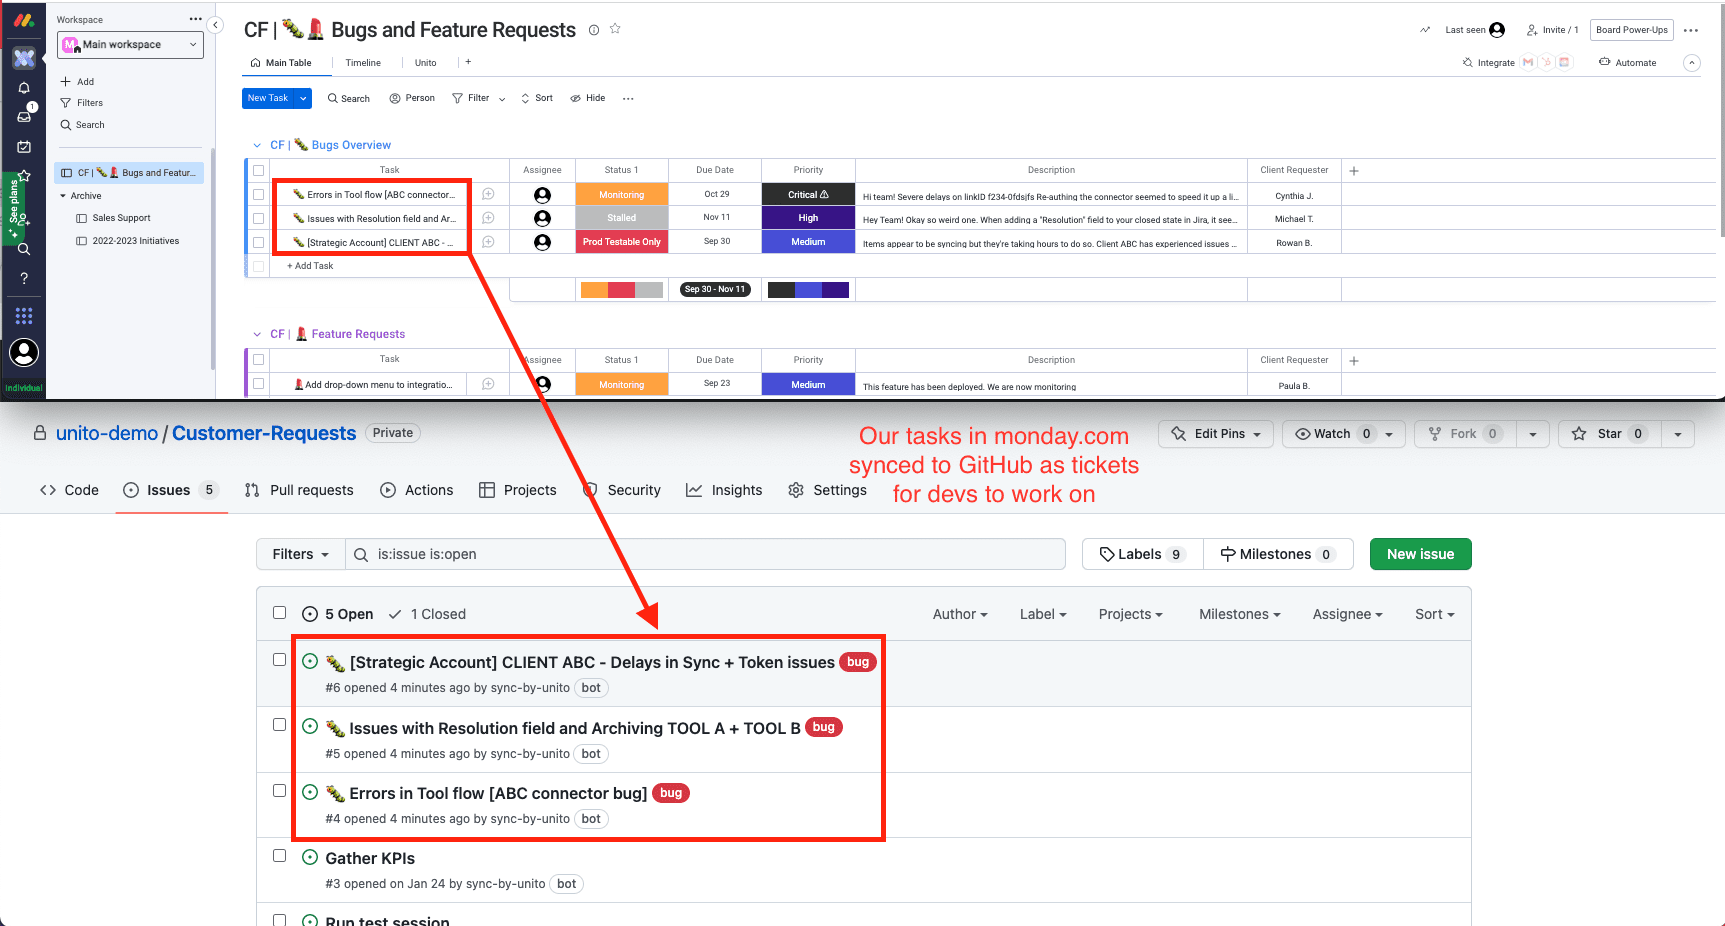Switch to the Timeline view tab
1725x926 pixels.
click(363, 63)
